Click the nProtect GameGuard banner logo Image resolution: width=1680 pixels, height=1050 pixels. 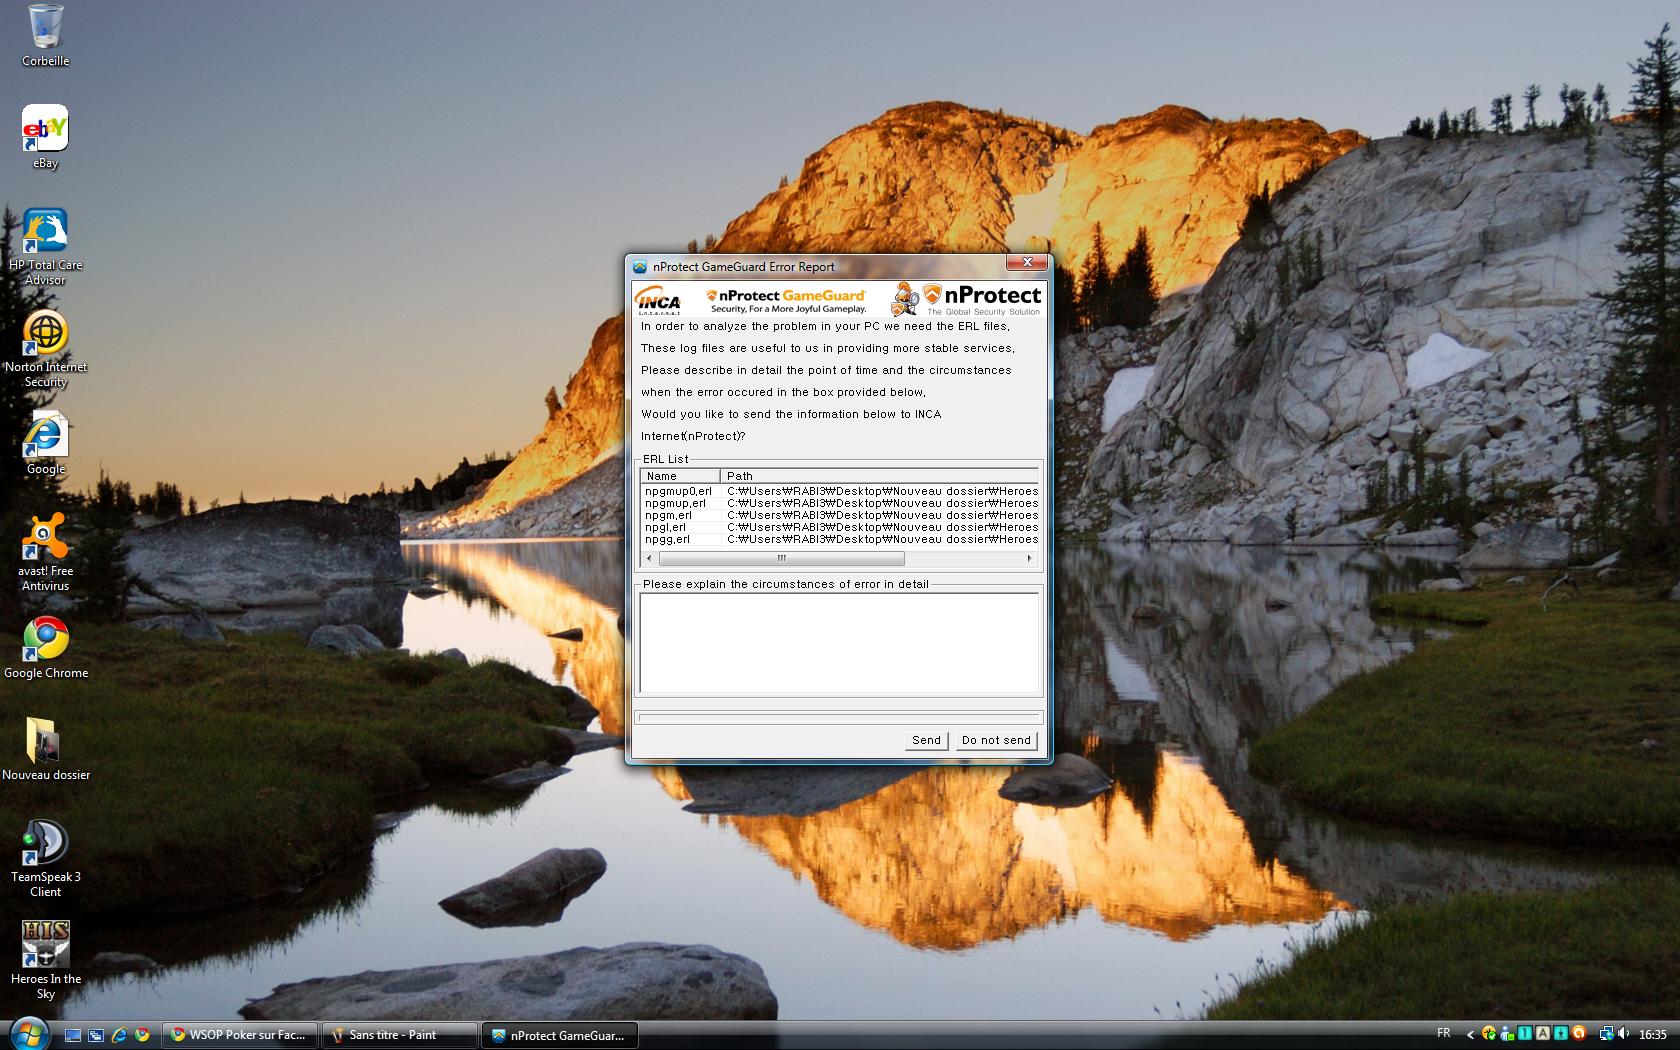click(786, 300)
